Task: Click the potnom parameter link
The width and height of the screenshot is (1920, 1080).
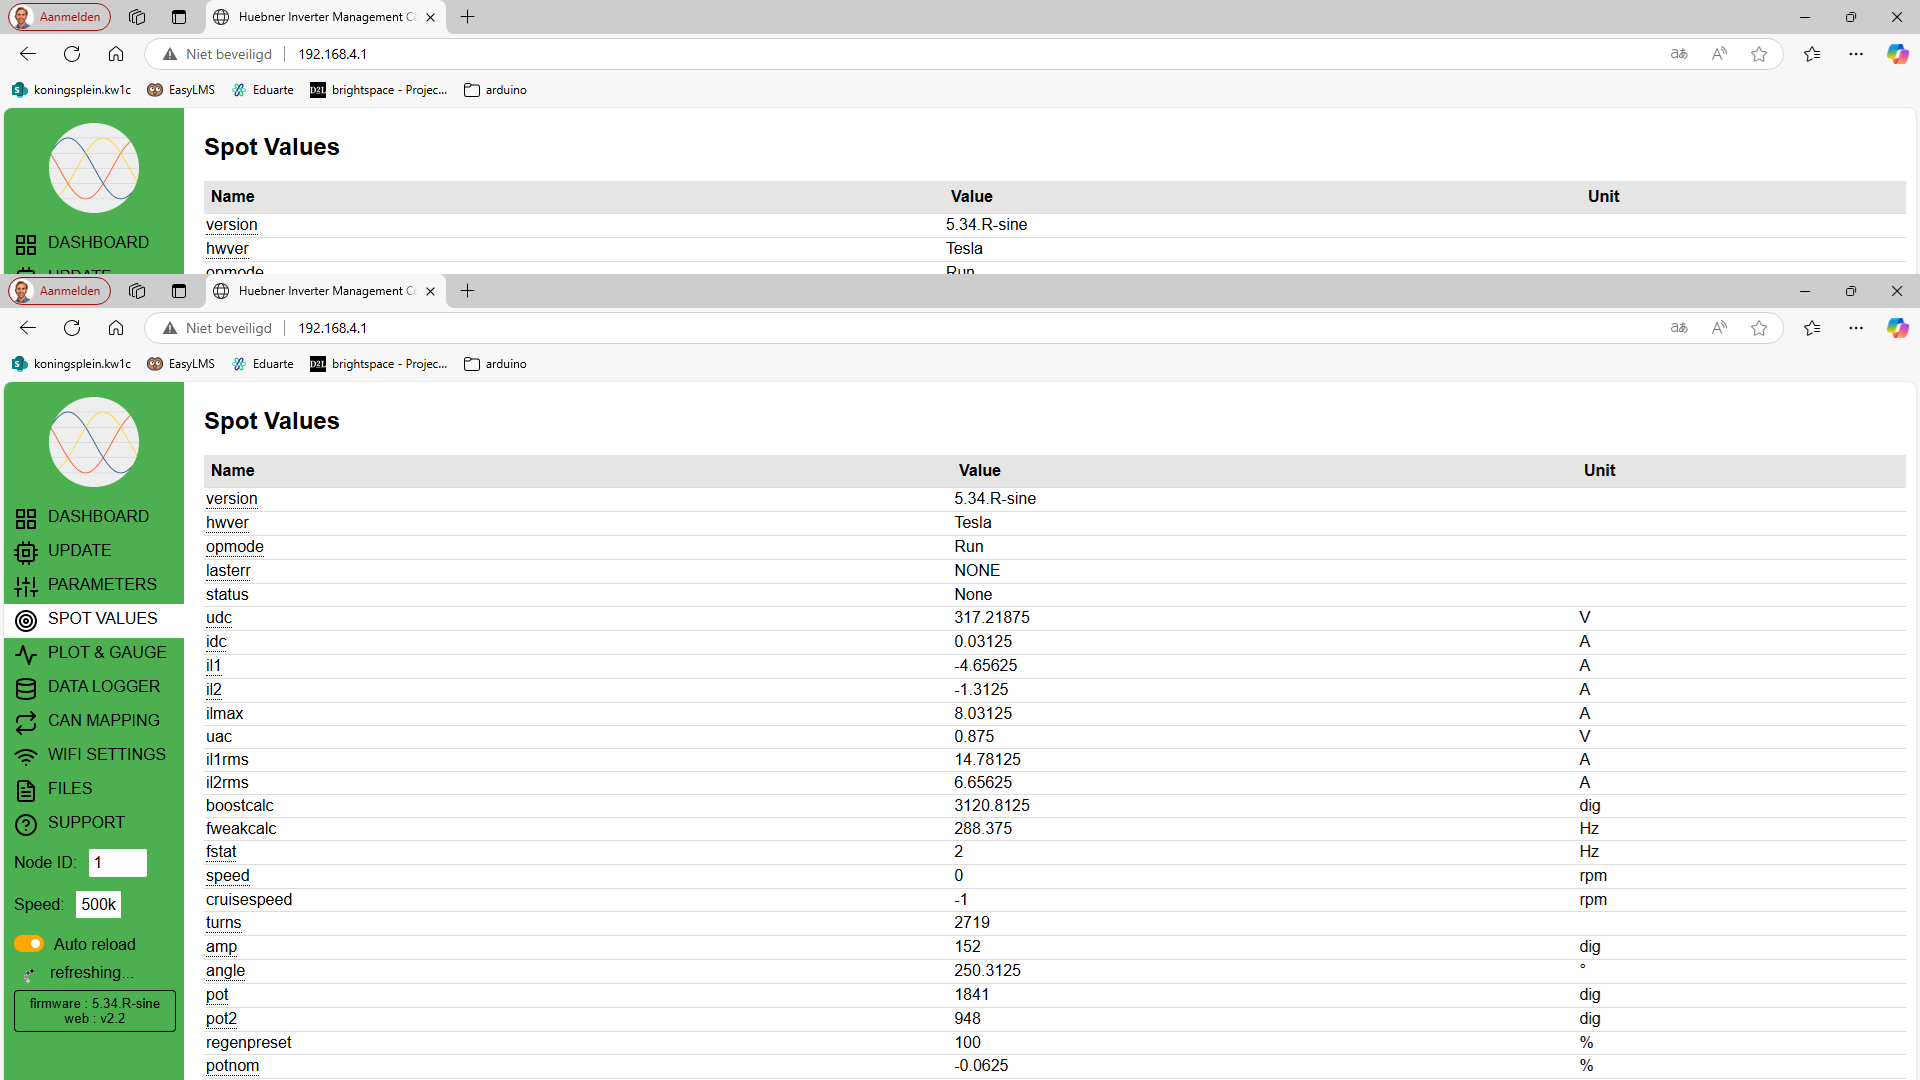Action: click(232, 1065)
